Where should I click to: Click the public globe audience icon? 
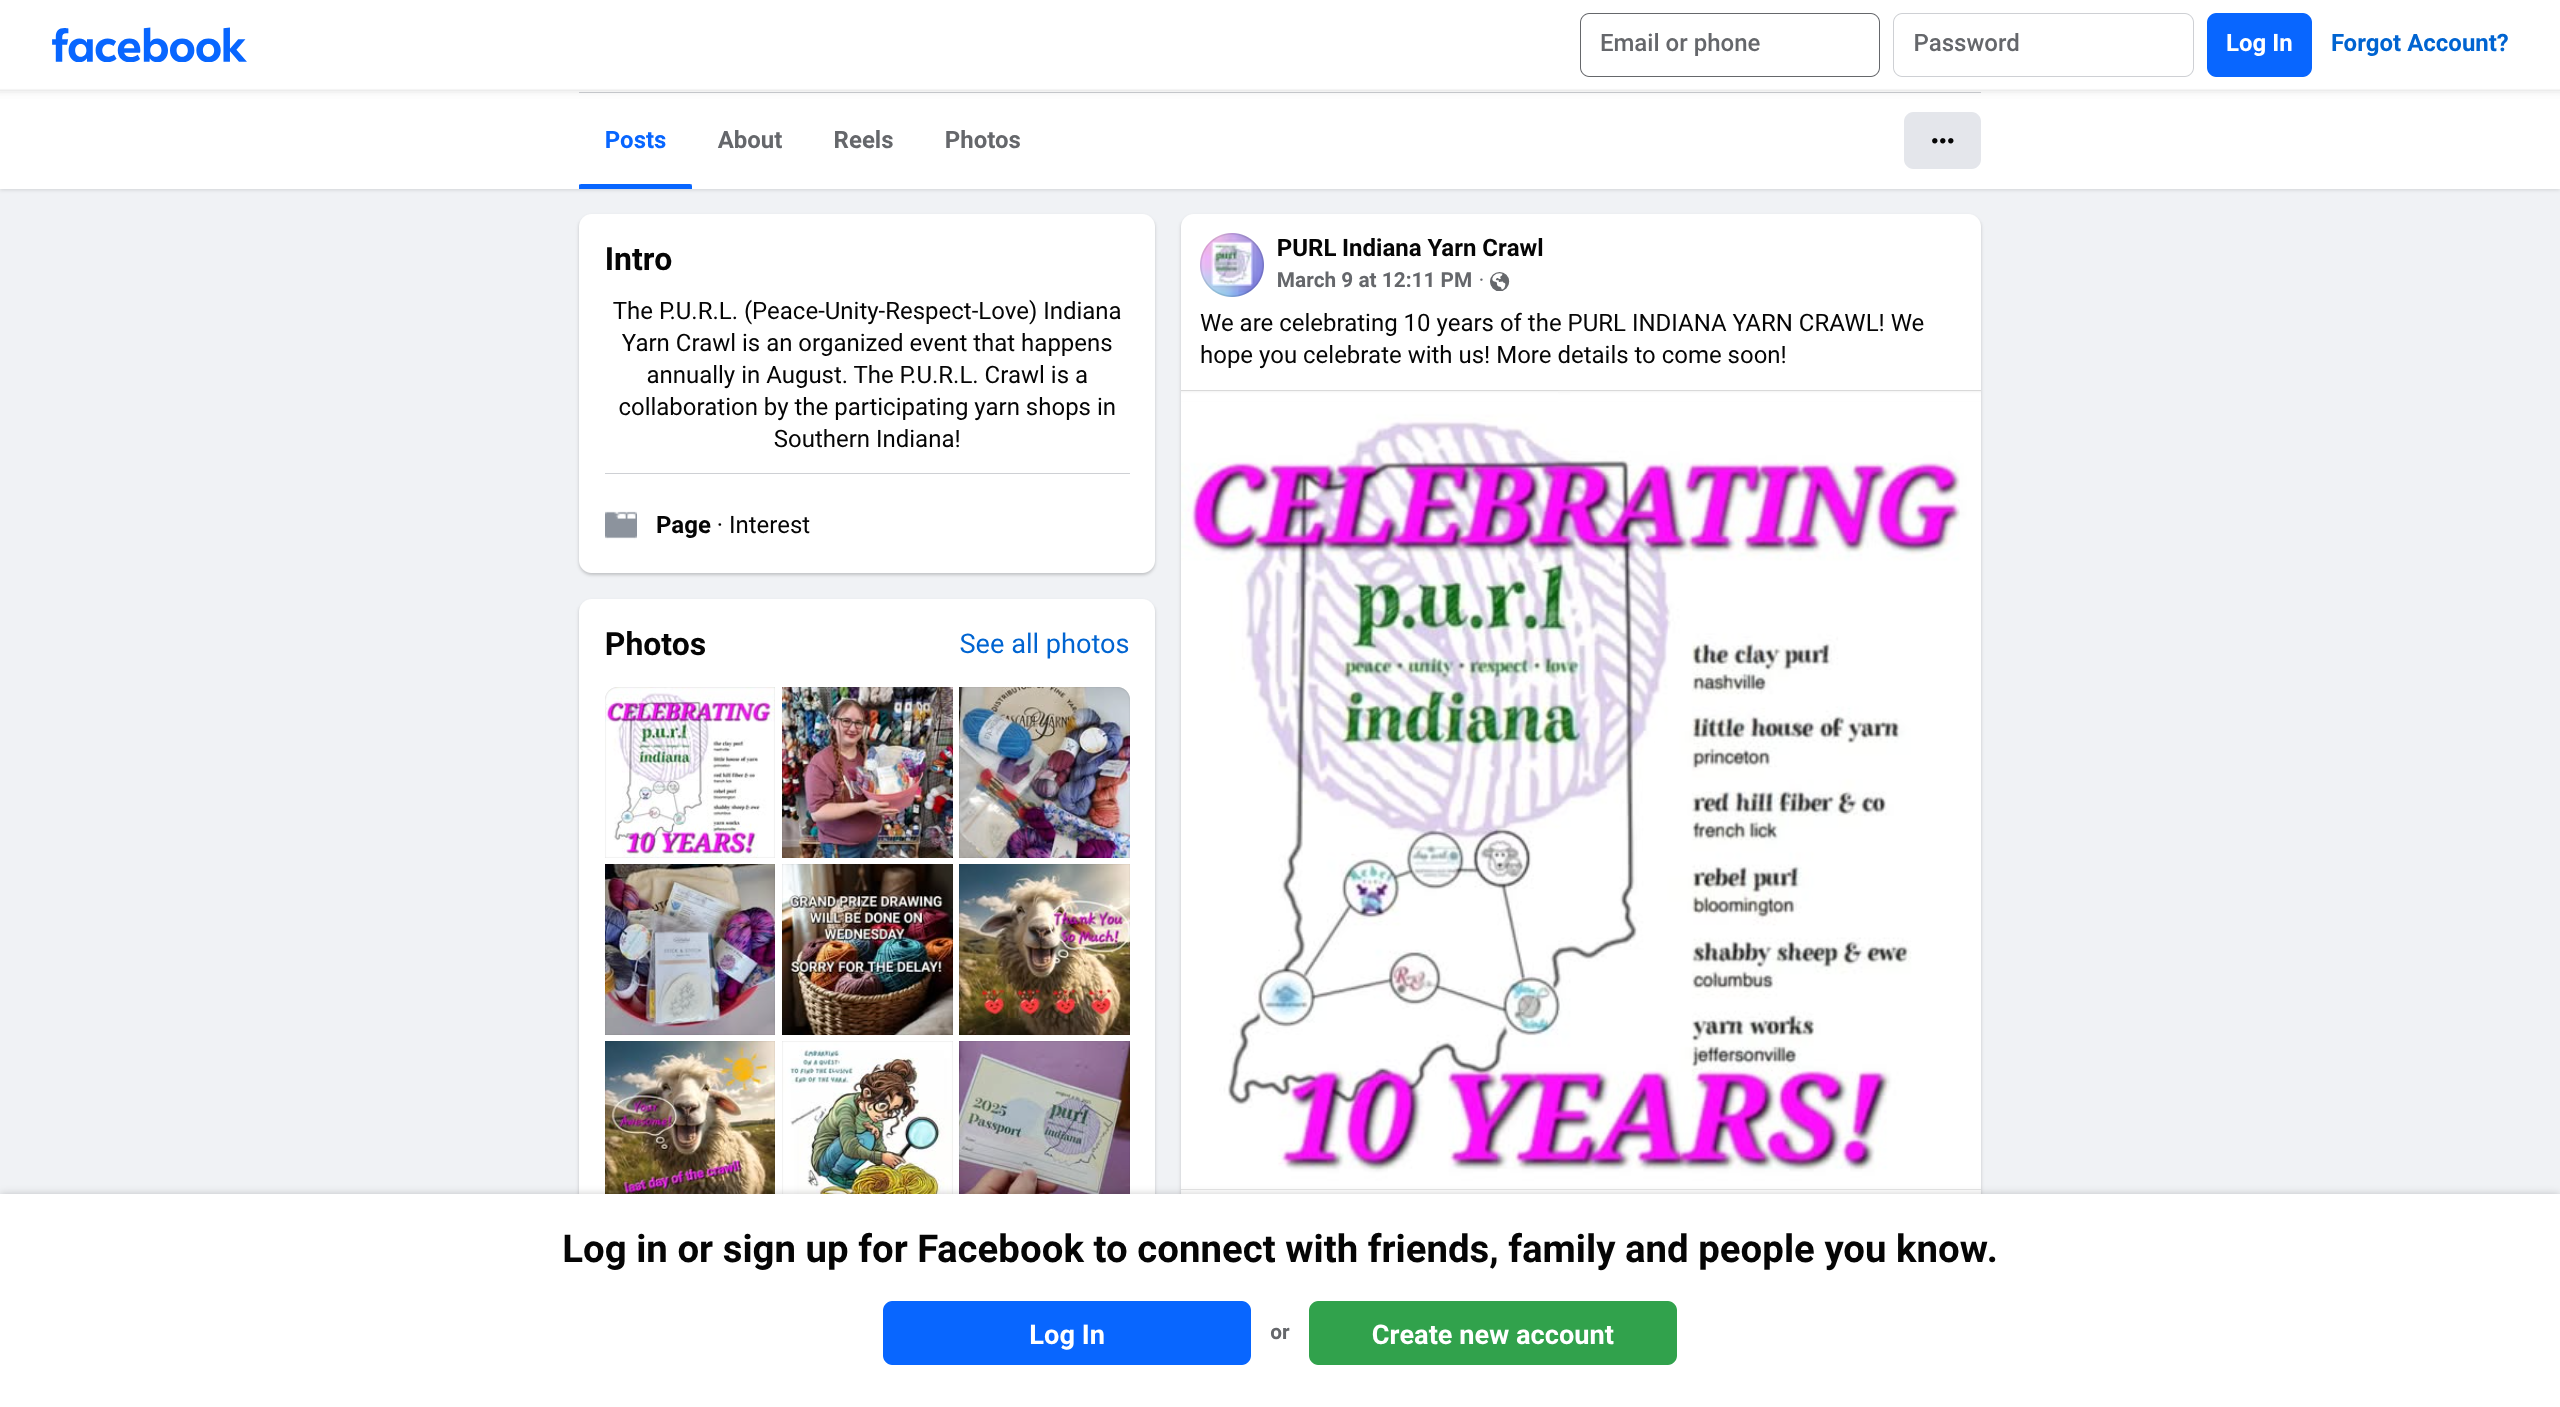coord(1499,282)
